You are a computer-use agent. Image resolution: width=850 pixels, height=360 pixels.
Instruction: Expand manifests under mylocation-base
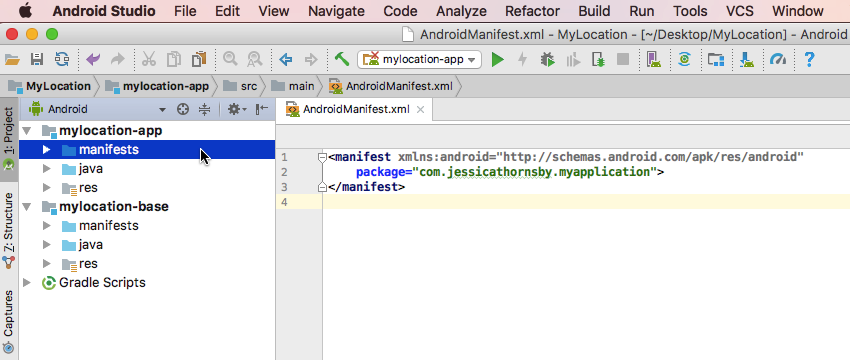pos(47,226)
